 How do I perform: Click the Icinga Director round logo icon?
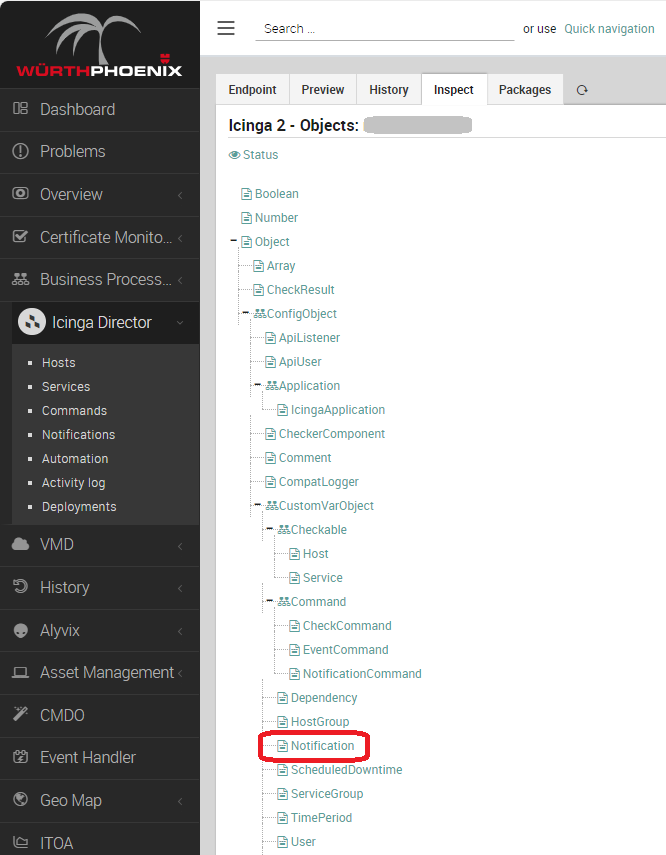(32, 322)
